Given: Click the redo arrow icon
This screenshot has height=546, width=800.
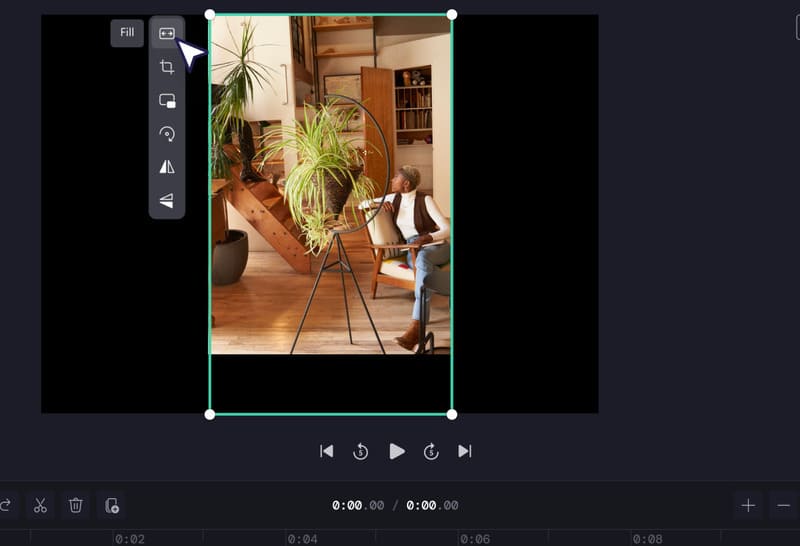Looking at the screenshot, I should click(5, 506).
